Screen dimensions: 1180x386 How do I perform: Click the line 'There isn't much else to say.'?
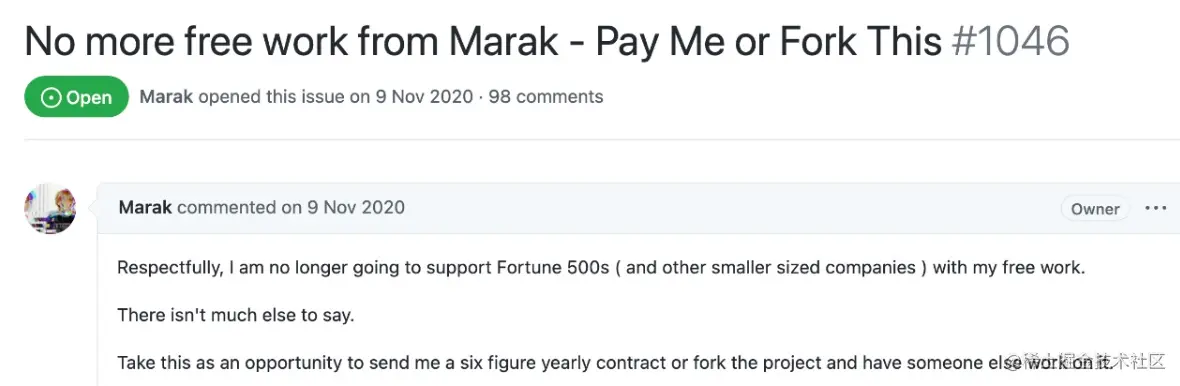click(x=236, y=315)
